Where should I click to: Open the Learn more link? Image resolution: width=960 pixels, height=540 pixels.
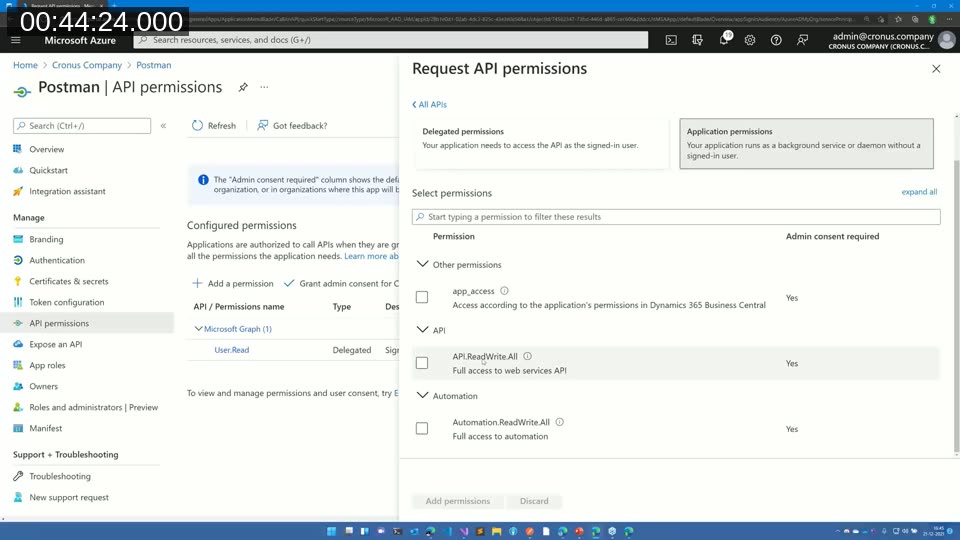tap(371, 256)
